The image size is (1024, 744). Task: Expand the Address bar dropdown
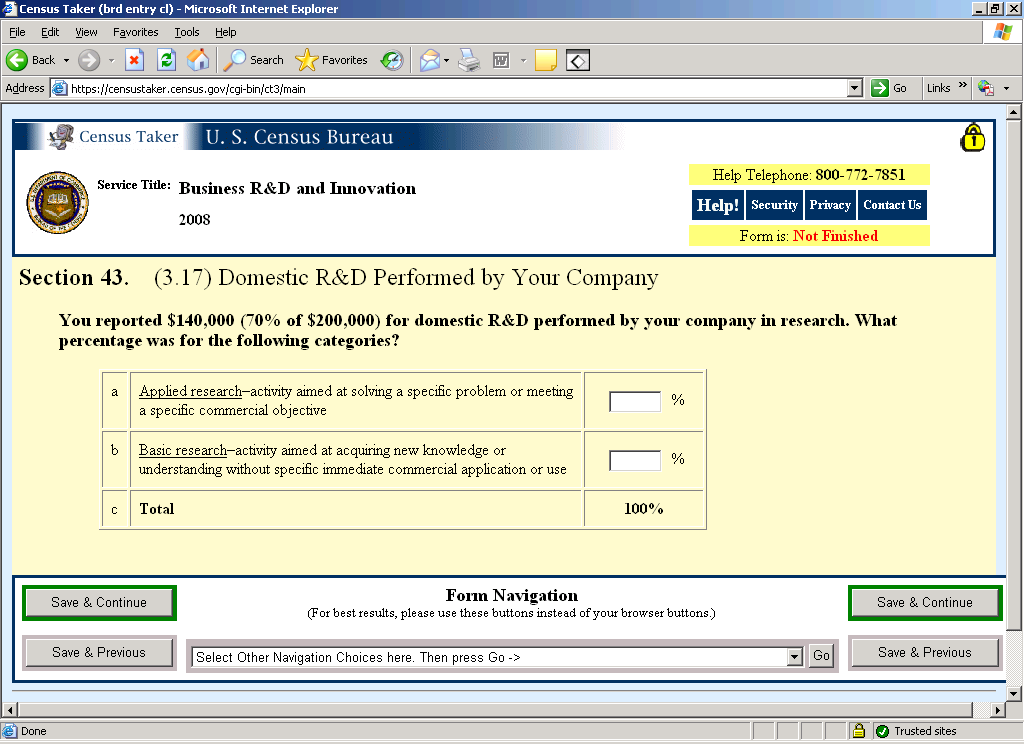(x=854, y=88)
